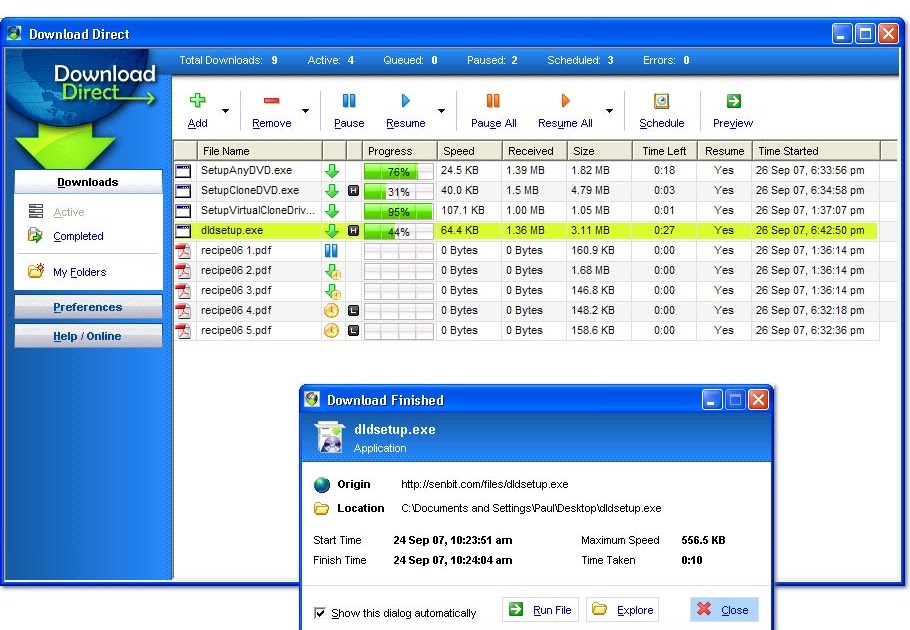Screen dimensions: 910x630
Task: Click the paused status icon of recipe06 1.pdf
Action: [x=331, y=251]
